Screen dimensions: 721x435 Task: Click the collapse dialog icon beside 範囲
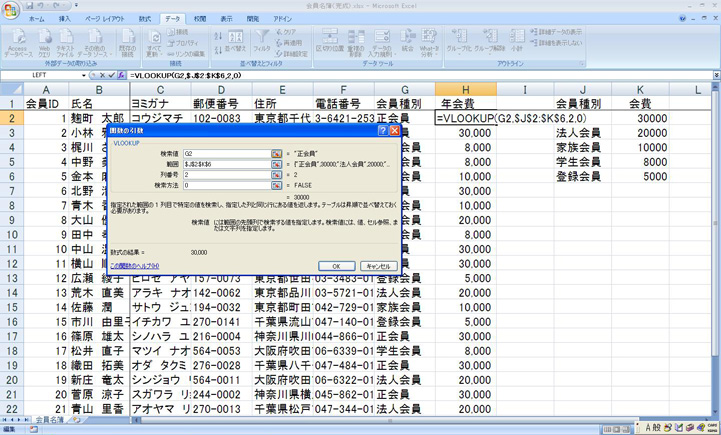pyautogui.click(x=276, y=164)
